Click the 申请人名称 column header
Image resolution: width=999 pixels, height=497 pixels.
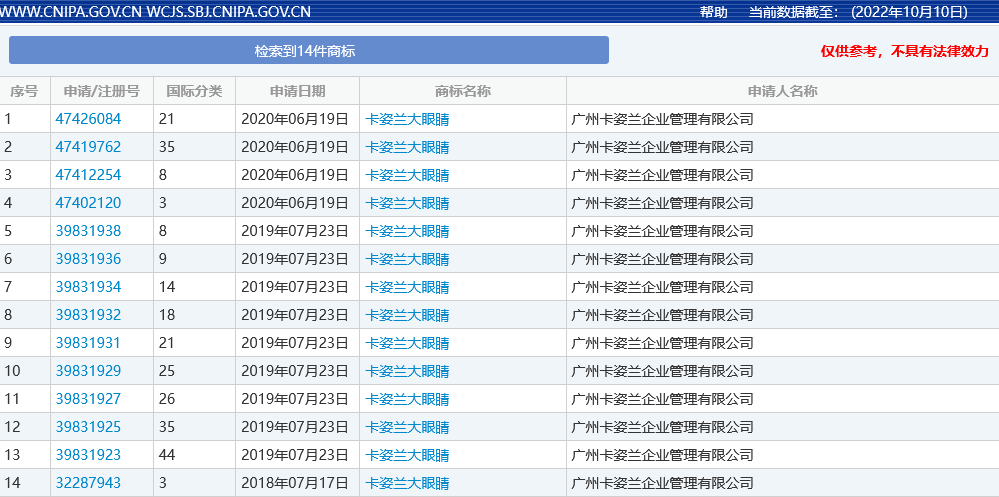click(782, 91)
